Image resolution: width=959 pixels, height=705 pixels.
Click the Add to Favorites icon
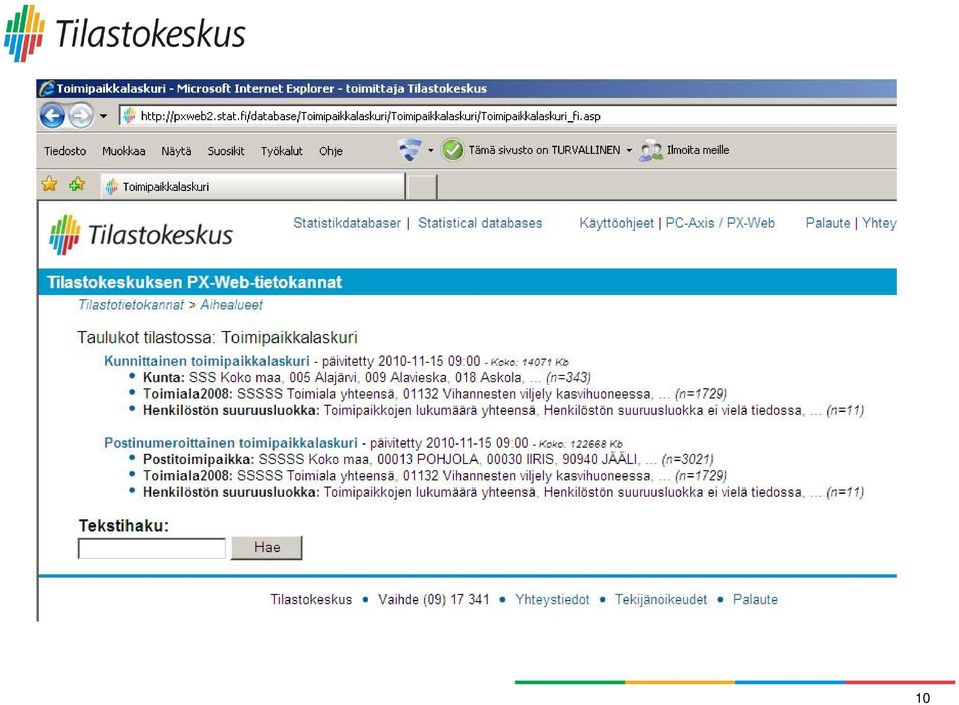click(x=77, y=183)
